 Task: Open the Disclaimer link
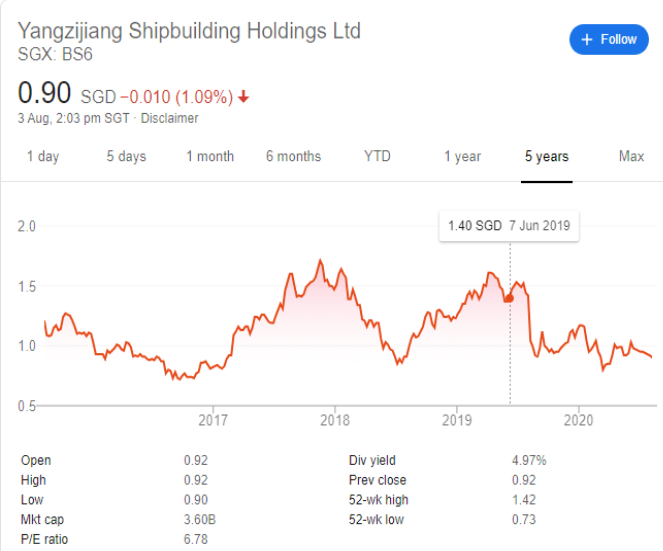(x=169, y=118)
